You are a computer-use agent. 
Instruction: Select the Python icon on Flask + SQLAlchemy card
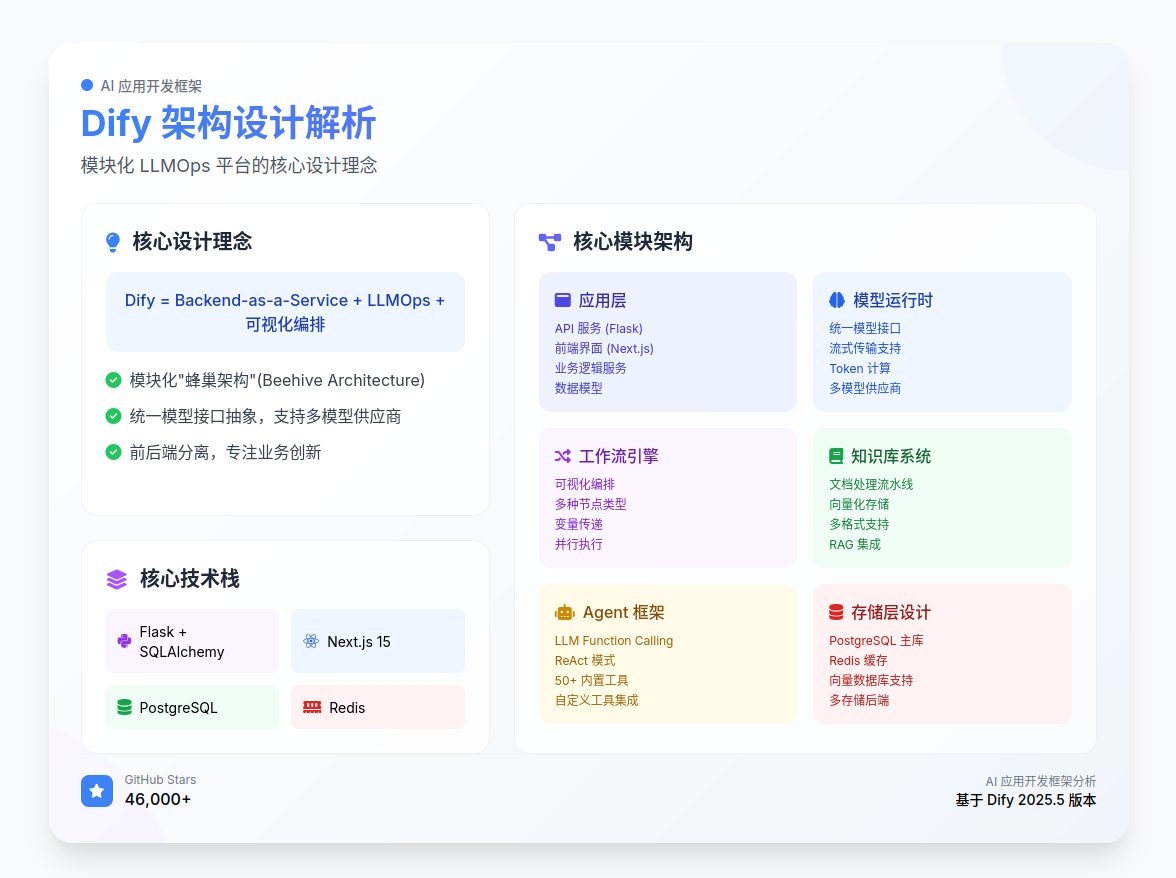coord(123,640)
